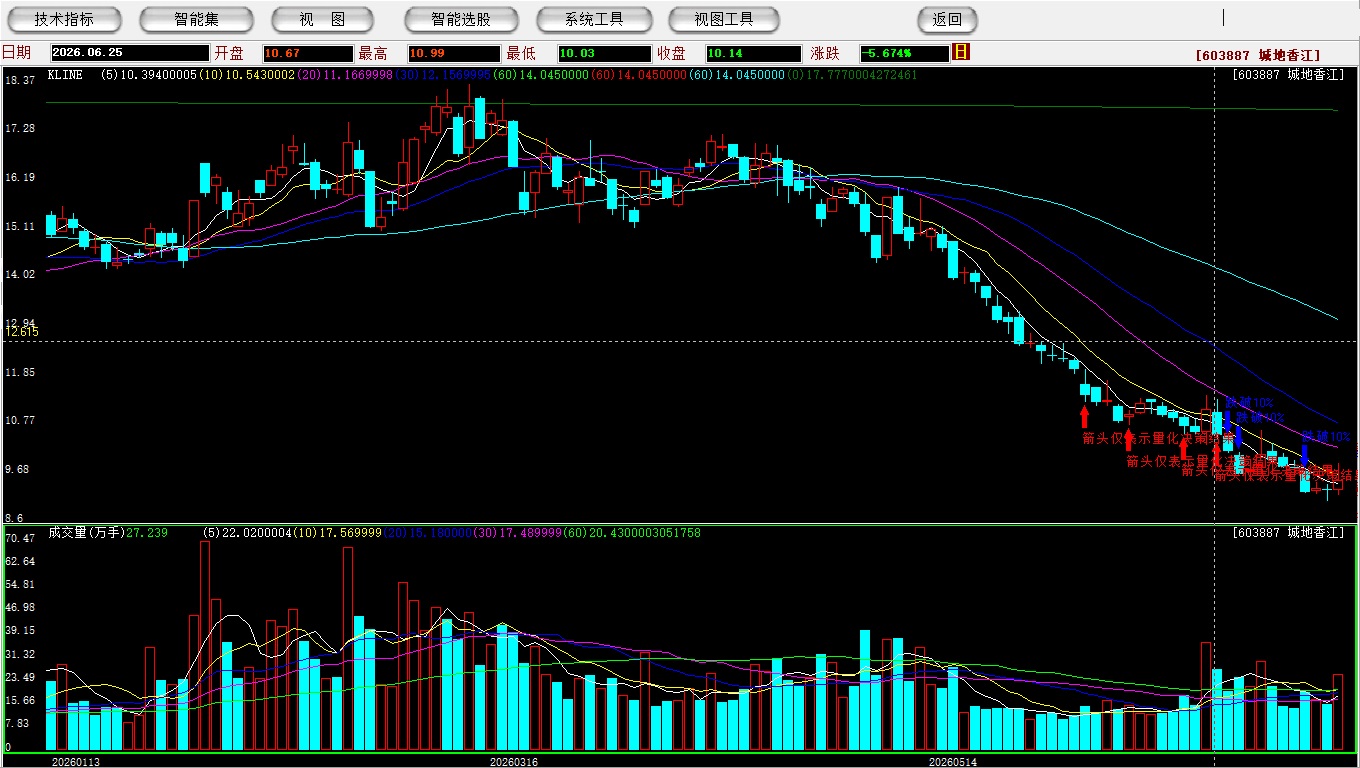Screen dimensions: 1360x768
Task: Click the 20260316 date marker on the axis
Action: (x=513, y=762)
